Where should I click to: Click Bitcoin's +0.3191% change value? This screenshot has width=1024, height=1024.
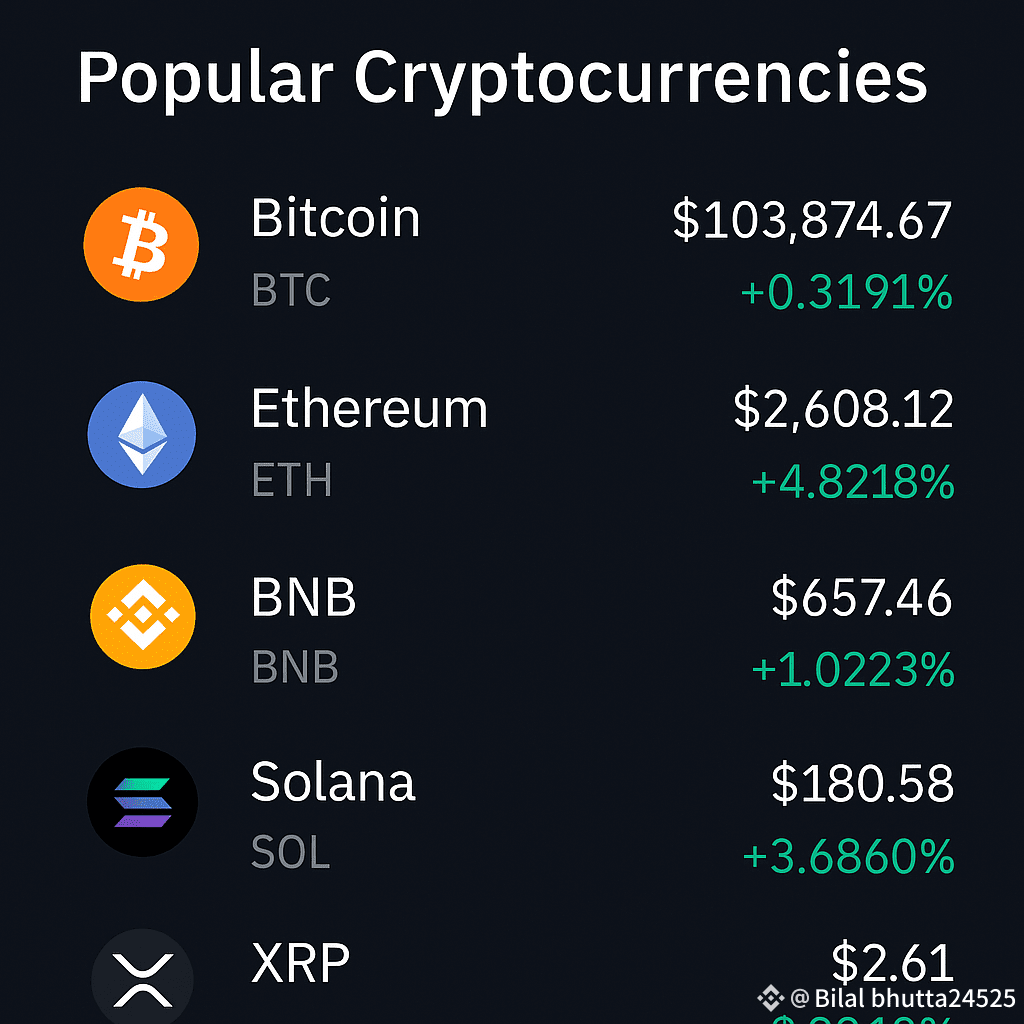(846, 294)
